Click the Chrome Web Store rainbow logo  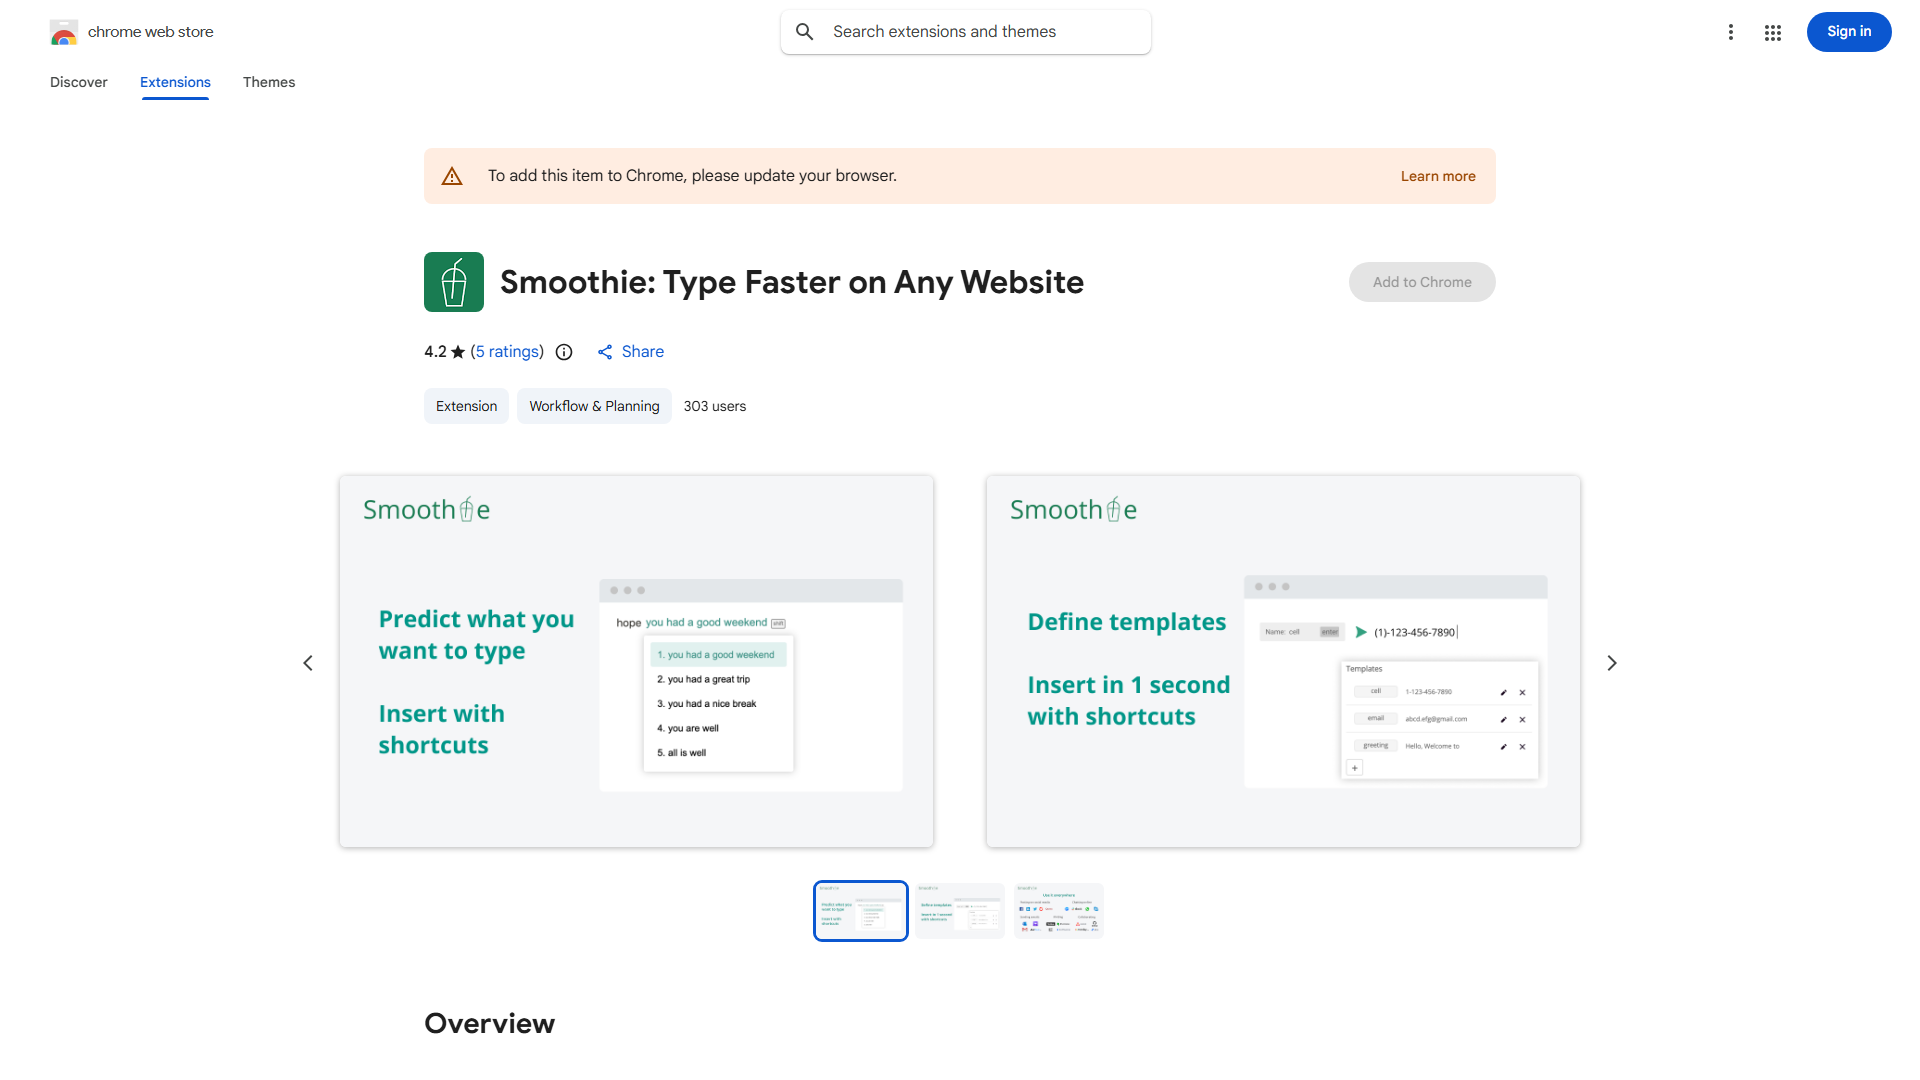[64, 33]
